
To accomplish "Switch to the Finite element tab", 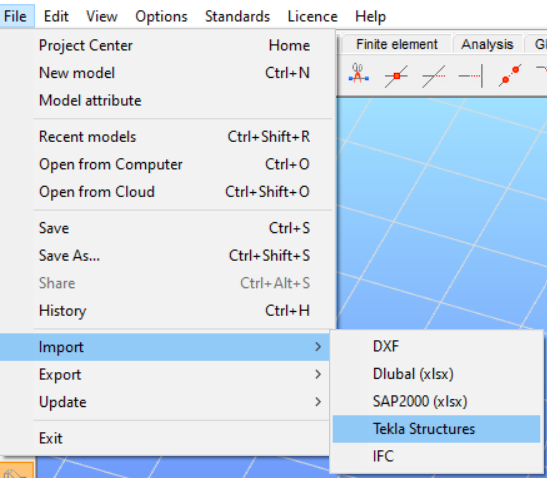I will [397, 44].
